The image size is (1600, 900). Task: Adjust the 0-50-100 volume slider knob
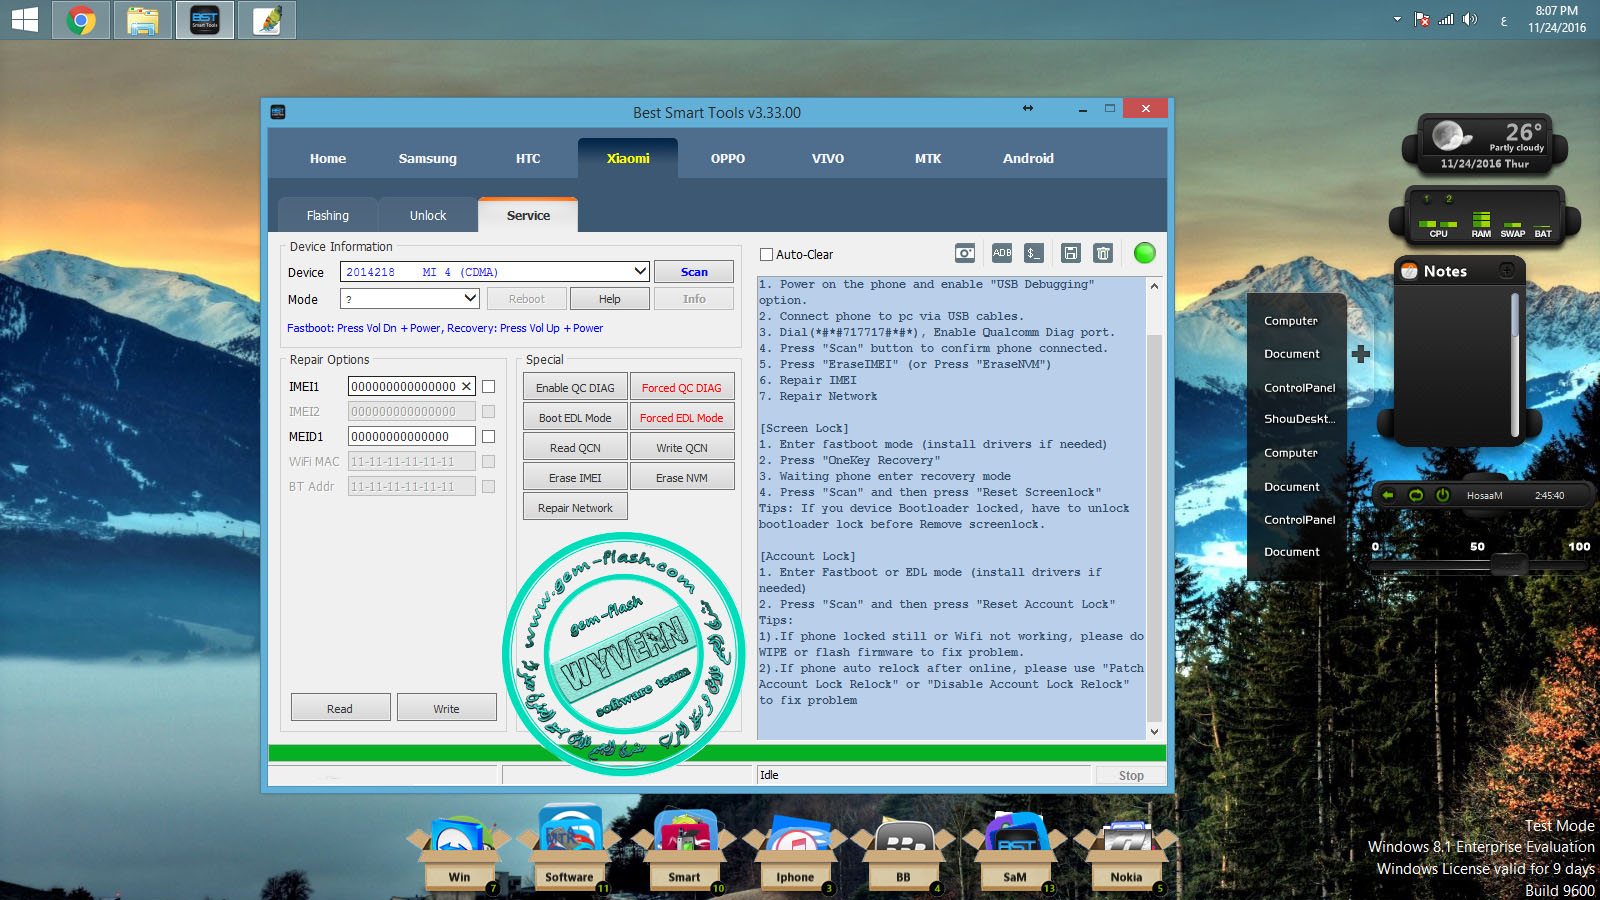point(1508,565)
